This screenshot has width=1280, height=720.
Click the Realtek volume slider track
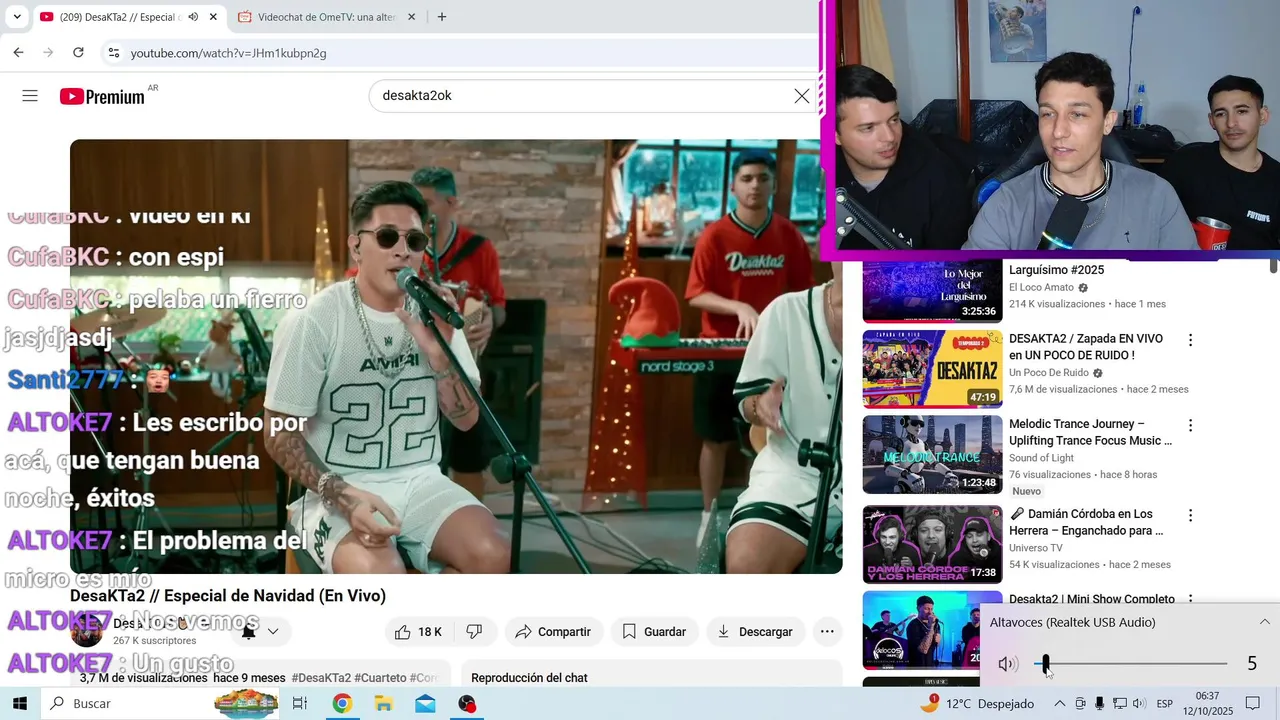[1130, 663]
